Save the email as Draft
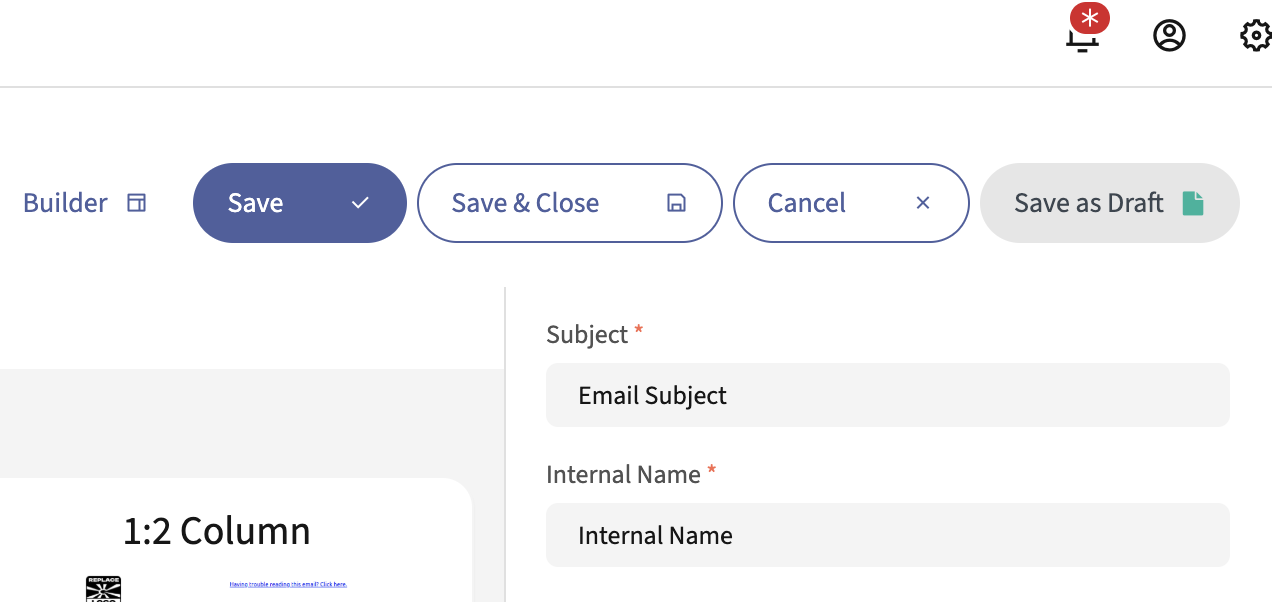The width and height of the screenshot is (1272, 602). click(x=1089, y=203)
